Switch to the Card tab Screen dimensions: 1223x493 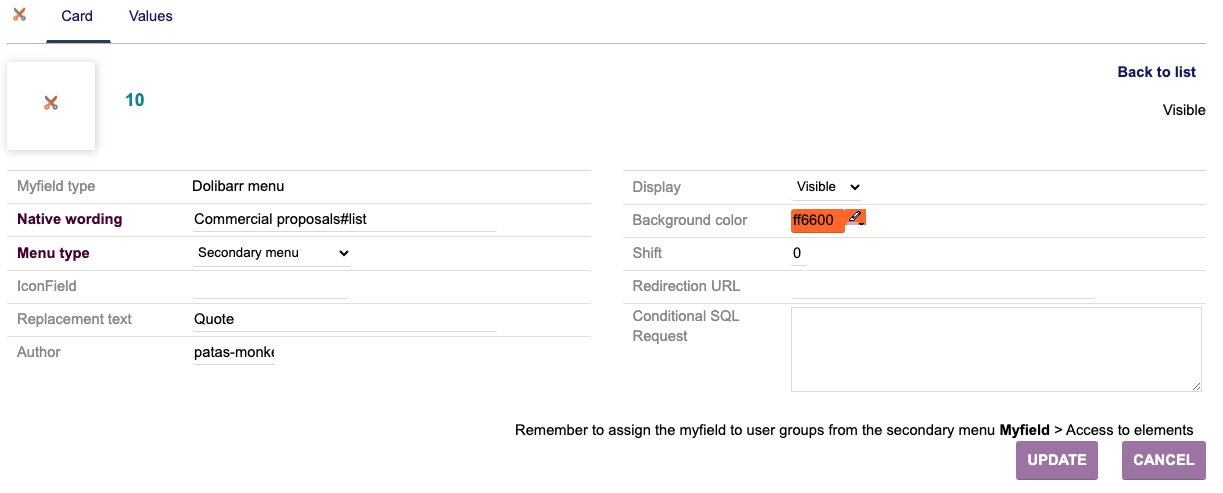coord(77,16)
